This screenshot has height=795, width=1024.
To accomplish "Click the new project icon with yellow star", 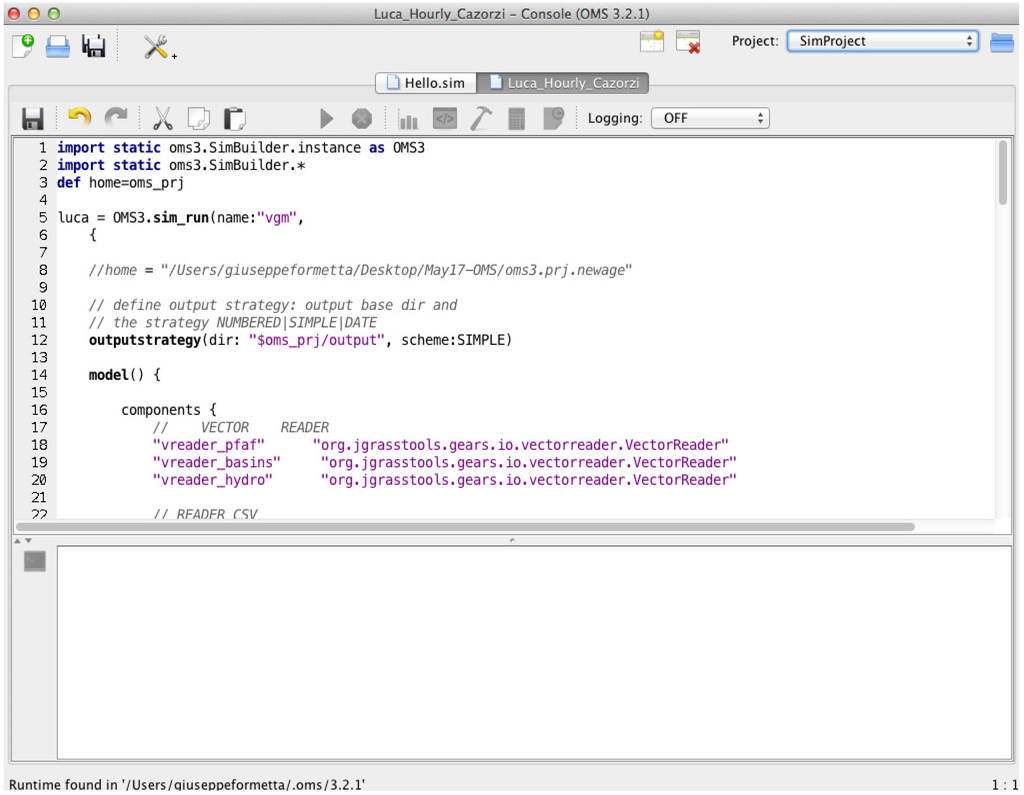I will (x=652, y=41).
